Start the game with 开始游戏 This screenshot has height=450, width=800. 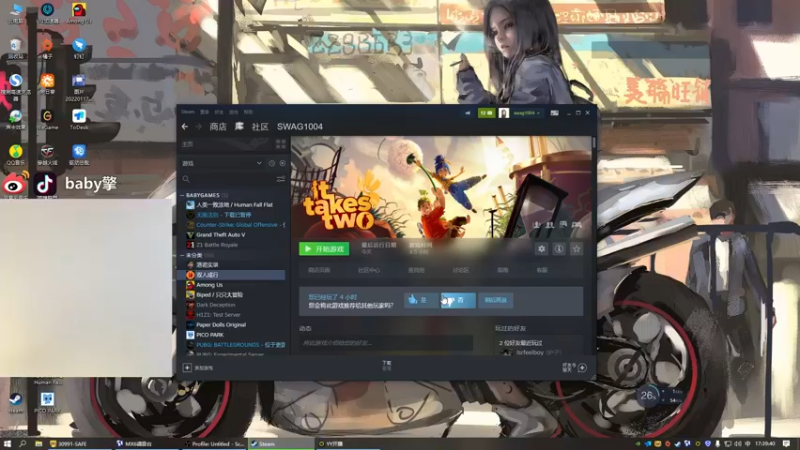point(324,249)
